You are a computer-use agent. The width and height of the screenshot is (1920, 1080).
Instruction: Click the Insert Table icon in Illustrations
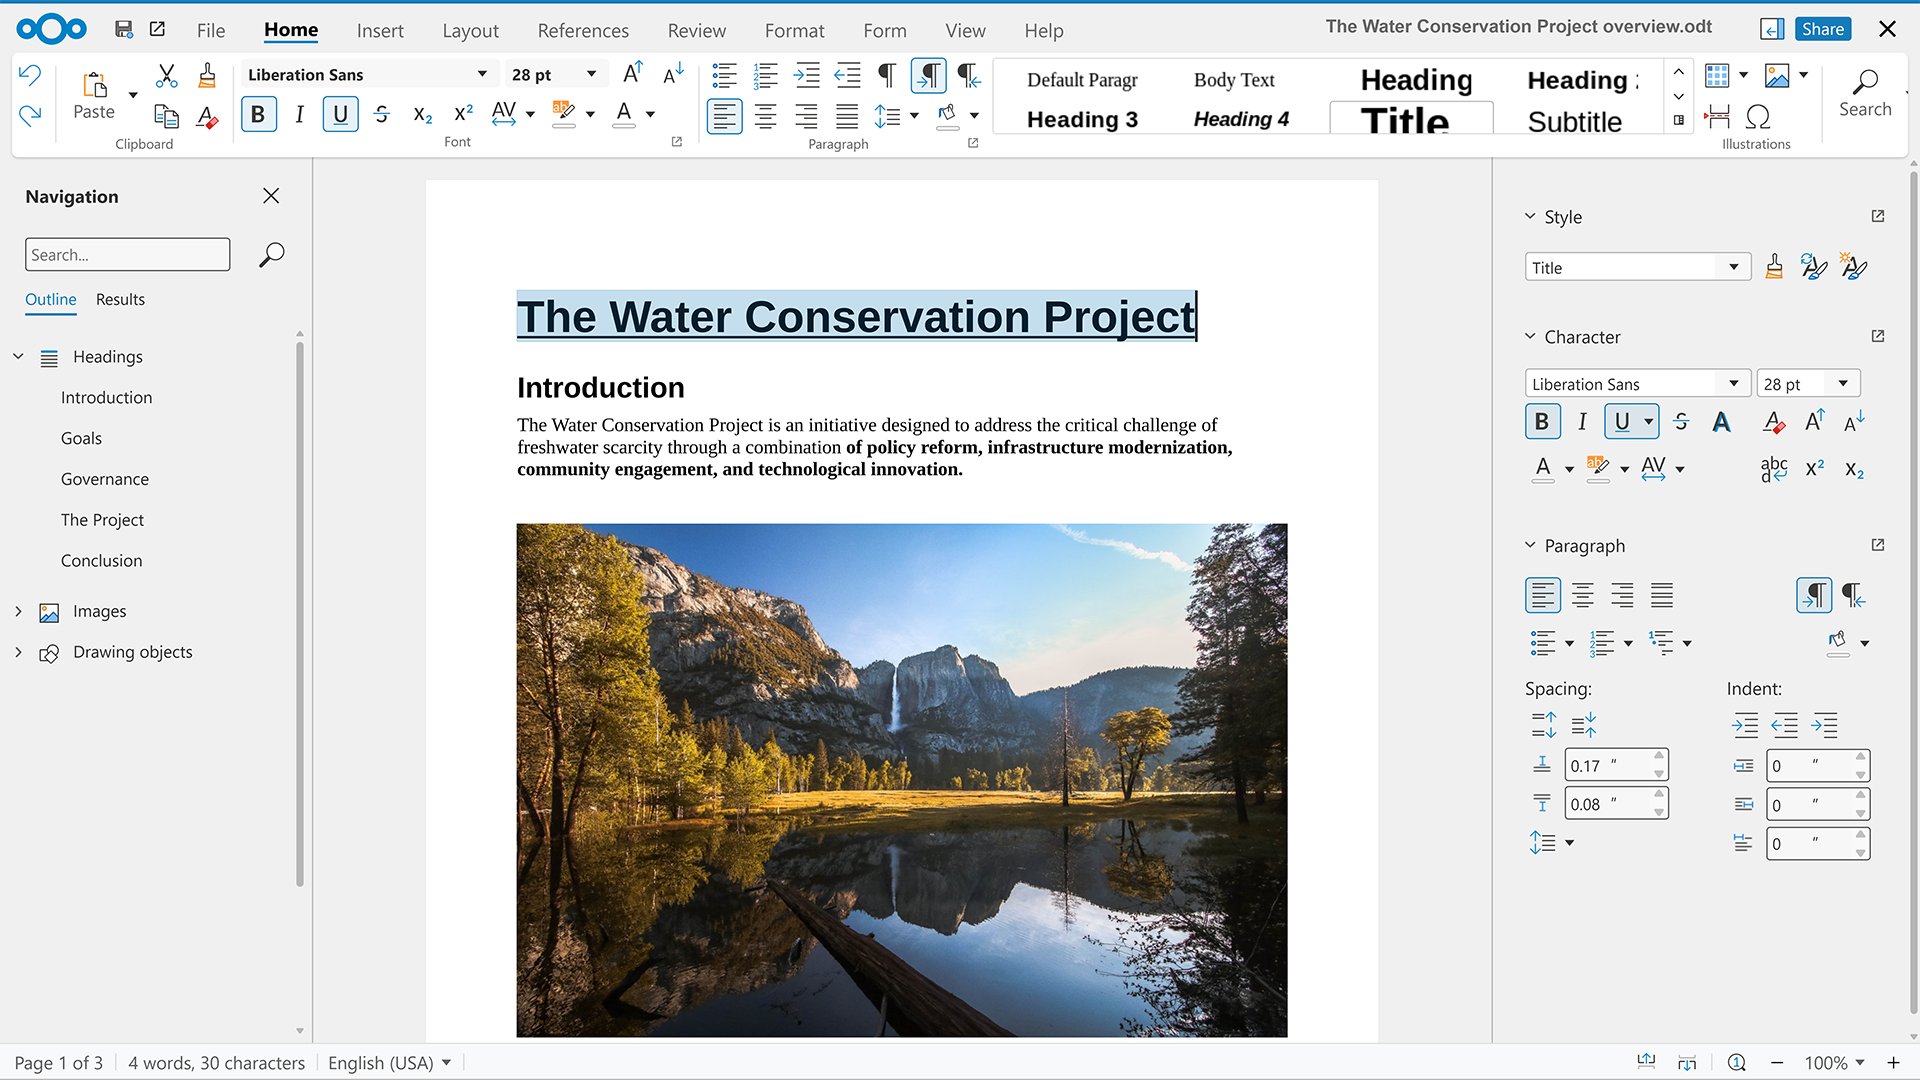coord(1719,74)
